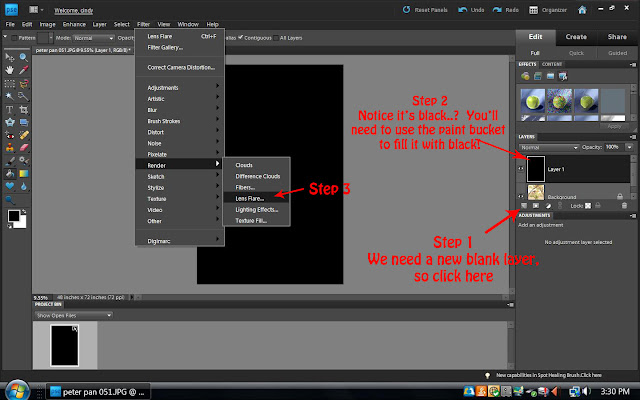Open the Layers panel flyout menu
640x400 pixels.
coord(633,137)
